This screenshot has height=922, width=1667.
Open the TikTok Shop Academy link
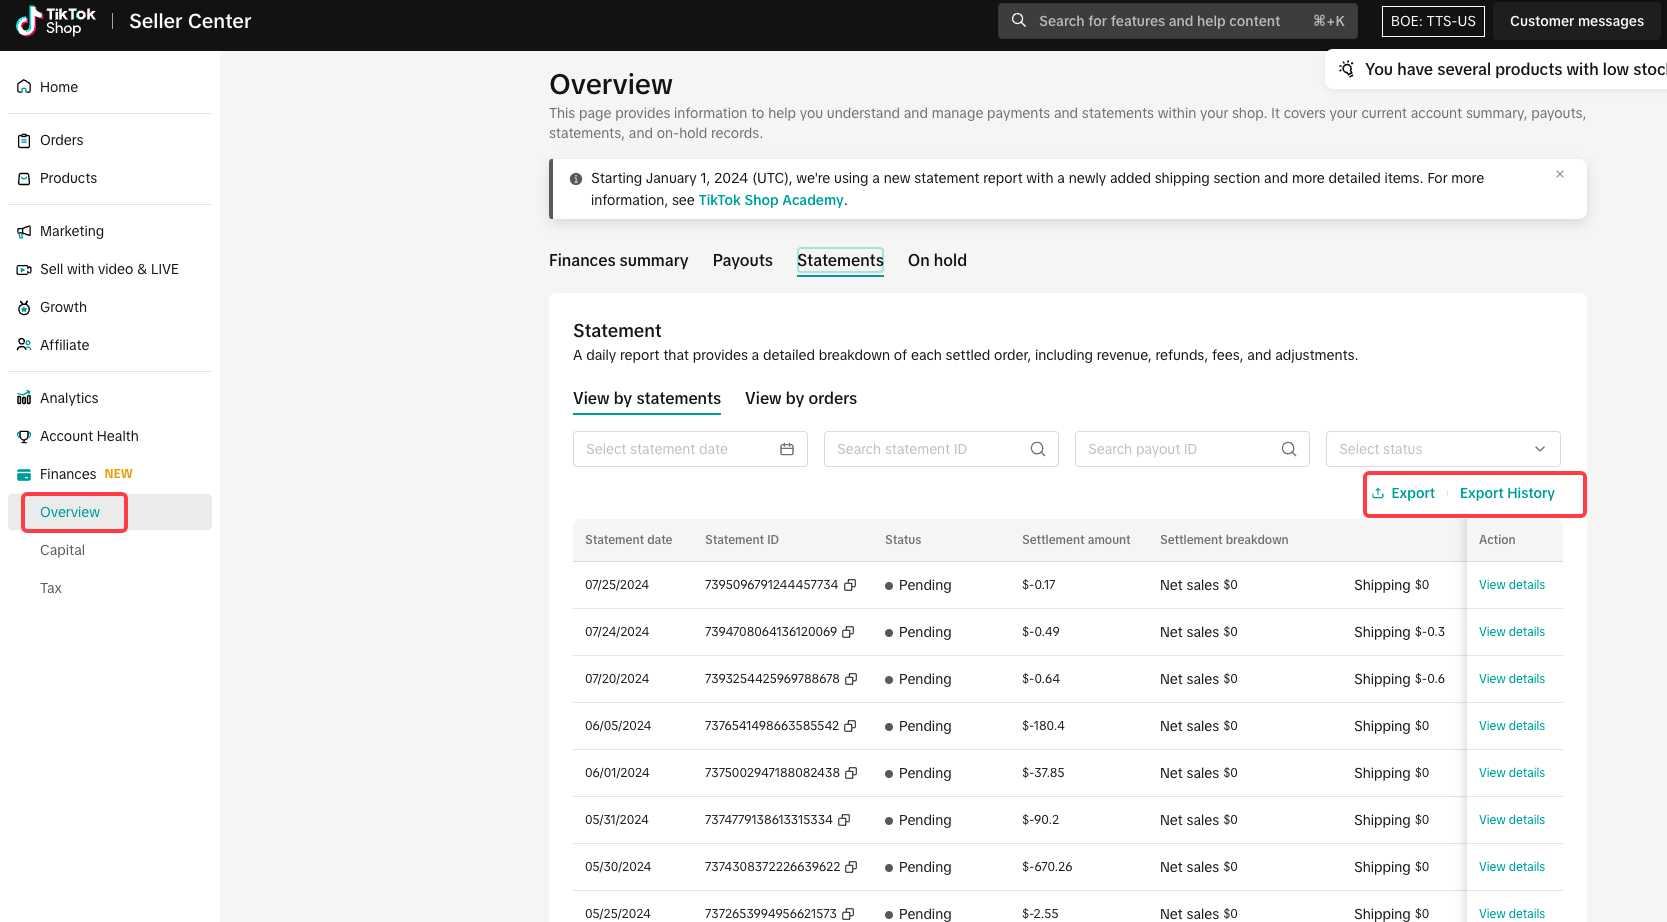click(x=771, y=200)
